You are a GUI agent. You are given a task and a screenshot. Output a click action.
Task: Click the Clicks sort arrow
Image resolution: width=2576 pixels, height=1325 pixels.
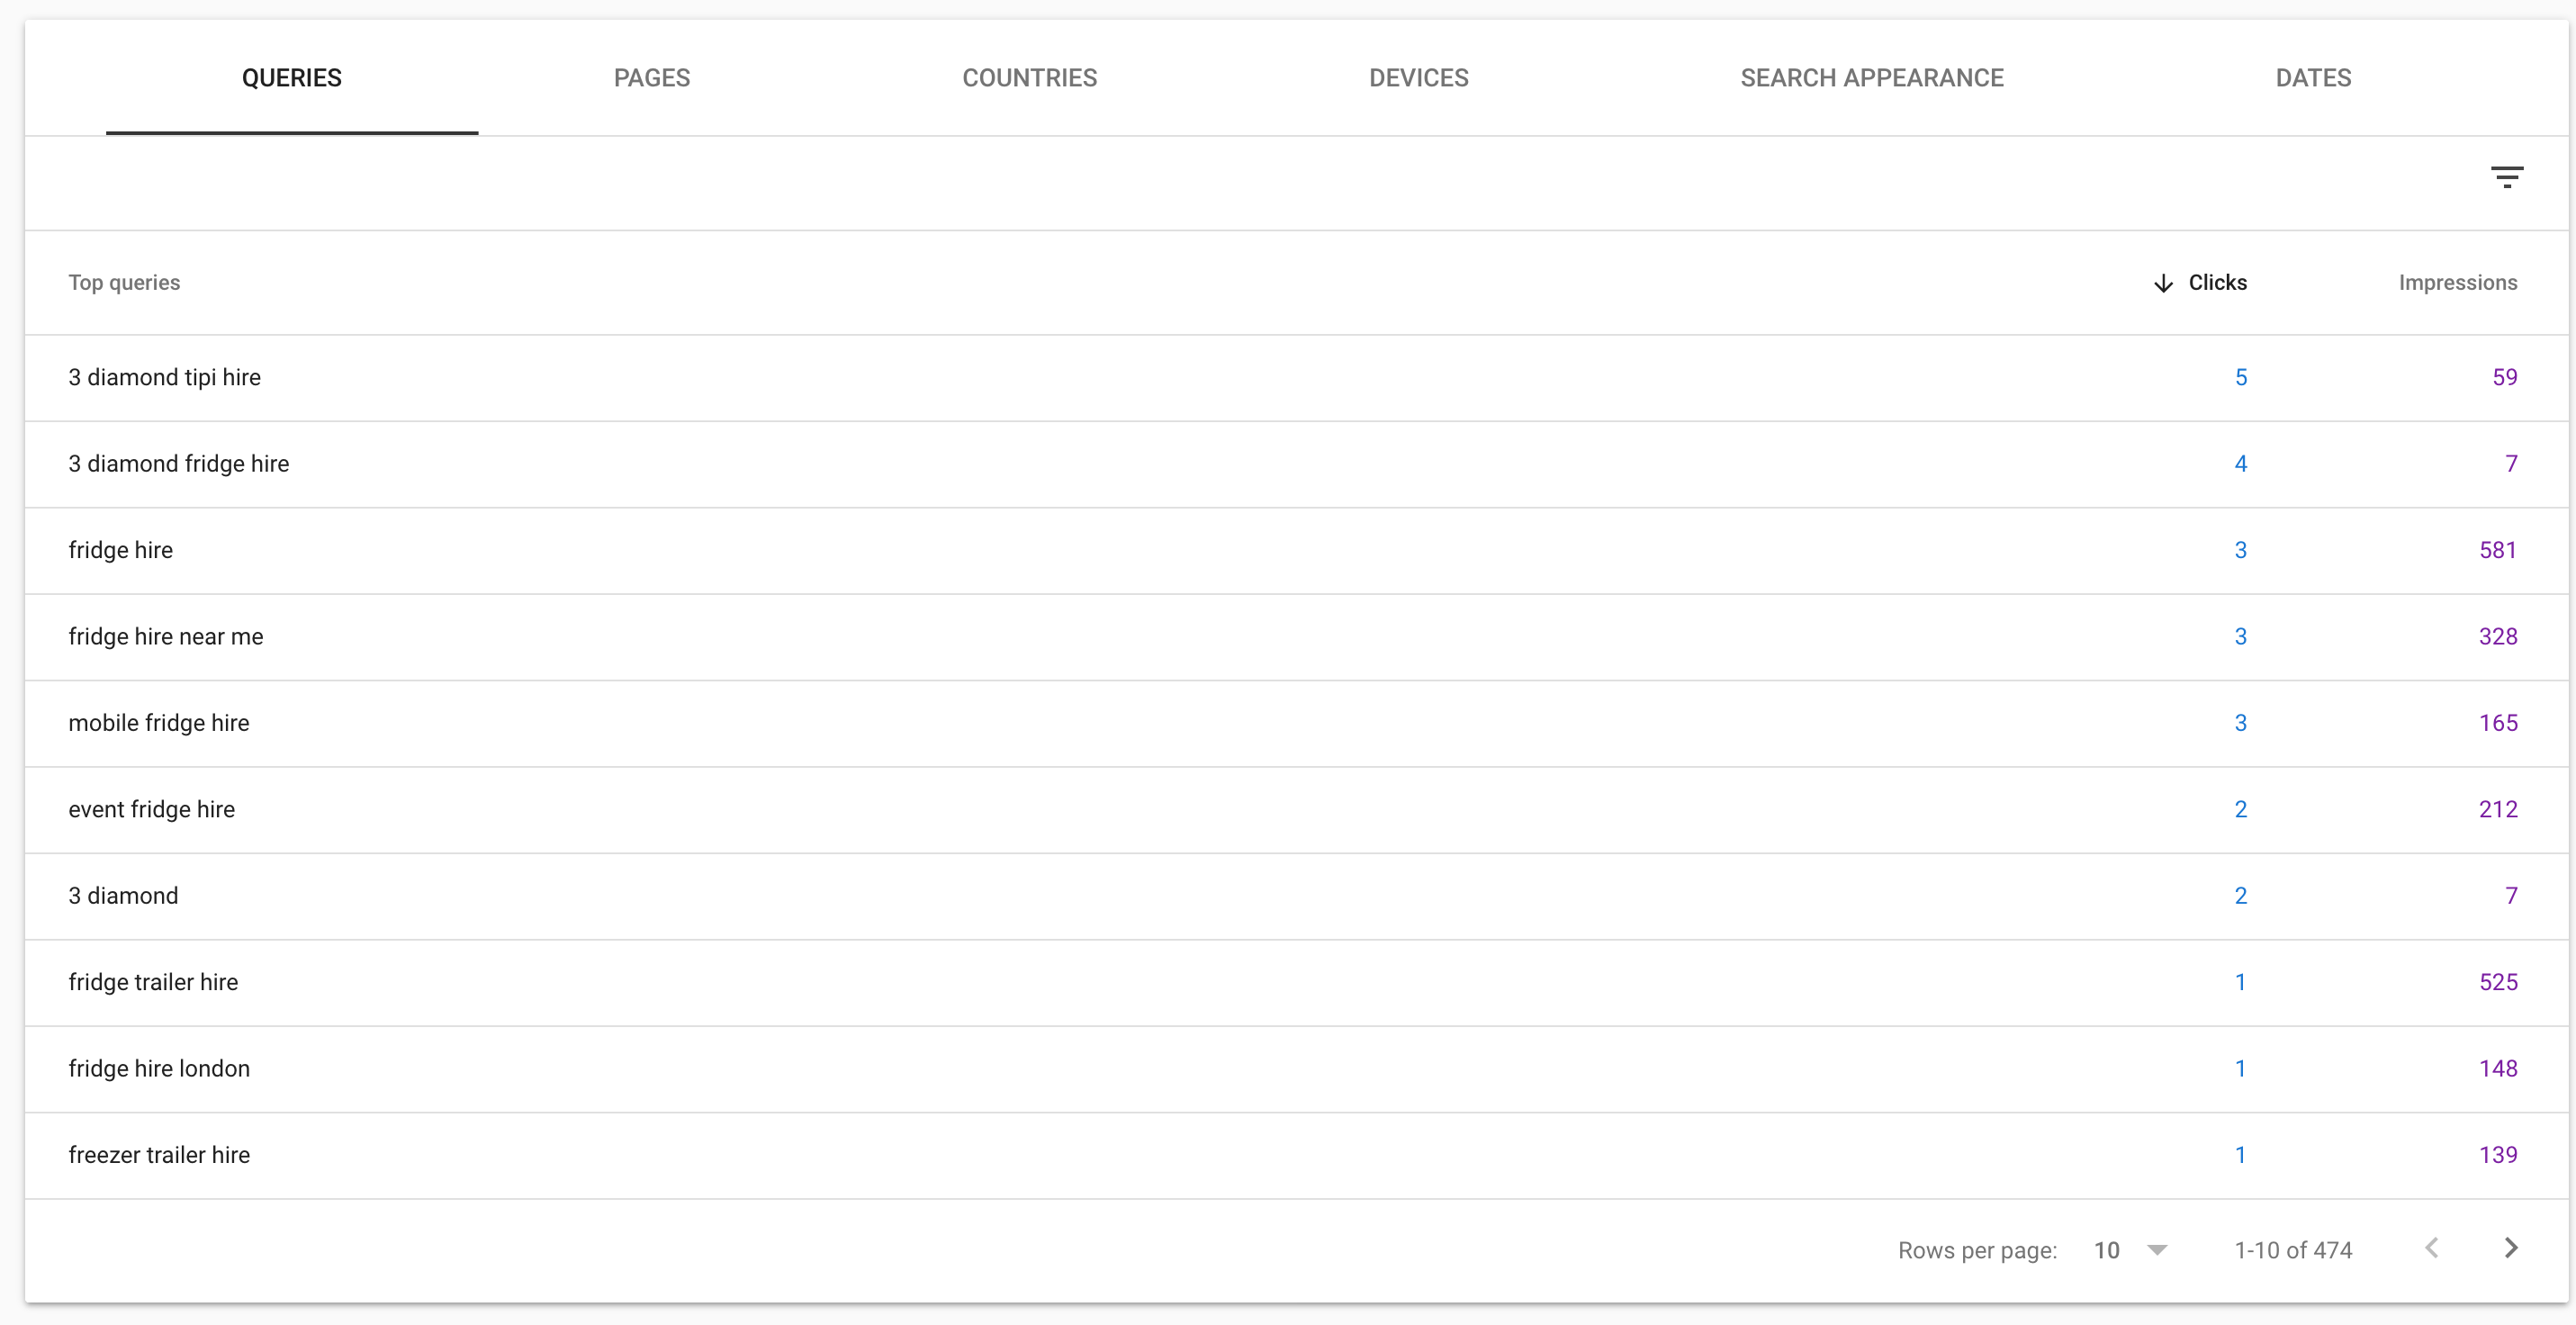click(x=2163, y=283)
